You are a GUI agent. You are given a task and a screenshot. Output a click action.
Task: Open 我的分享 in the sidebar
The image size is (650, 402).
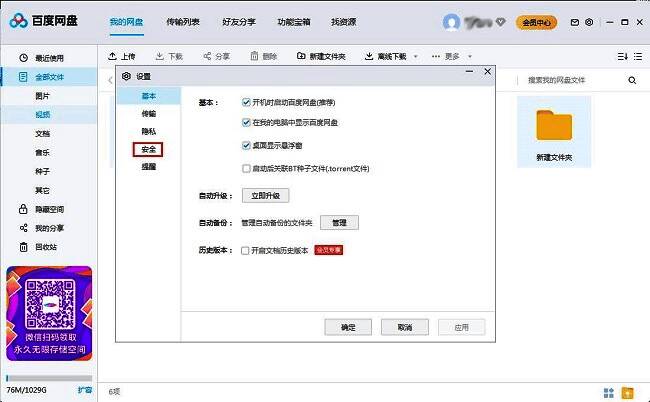(49, 228)
